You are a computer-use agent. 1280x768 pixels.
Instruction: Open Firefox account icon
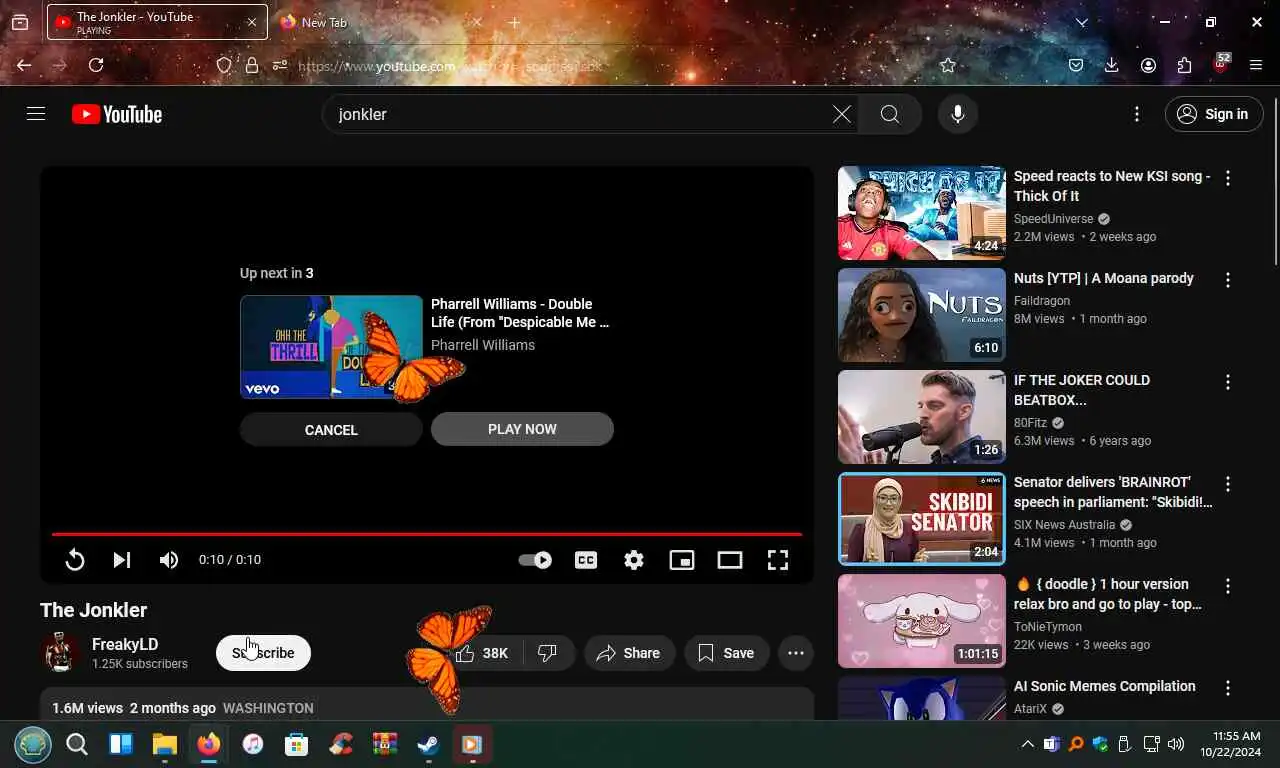pyautogui.click(x=1148, y=65)
